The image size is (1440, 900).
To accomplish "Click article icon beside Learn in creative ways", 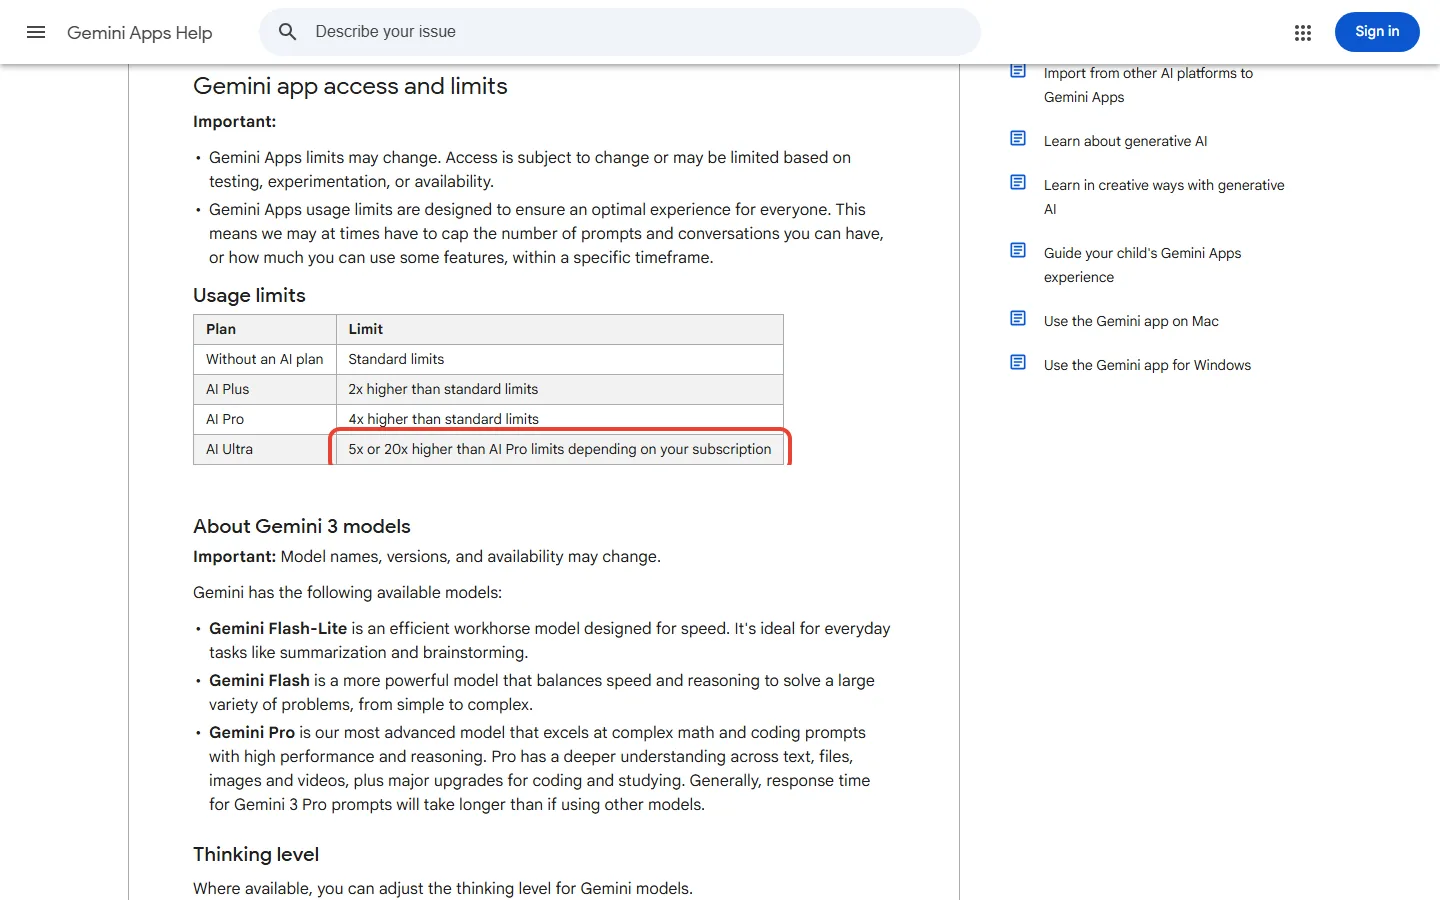I will pyautogui.click(x=1018, y=182).
